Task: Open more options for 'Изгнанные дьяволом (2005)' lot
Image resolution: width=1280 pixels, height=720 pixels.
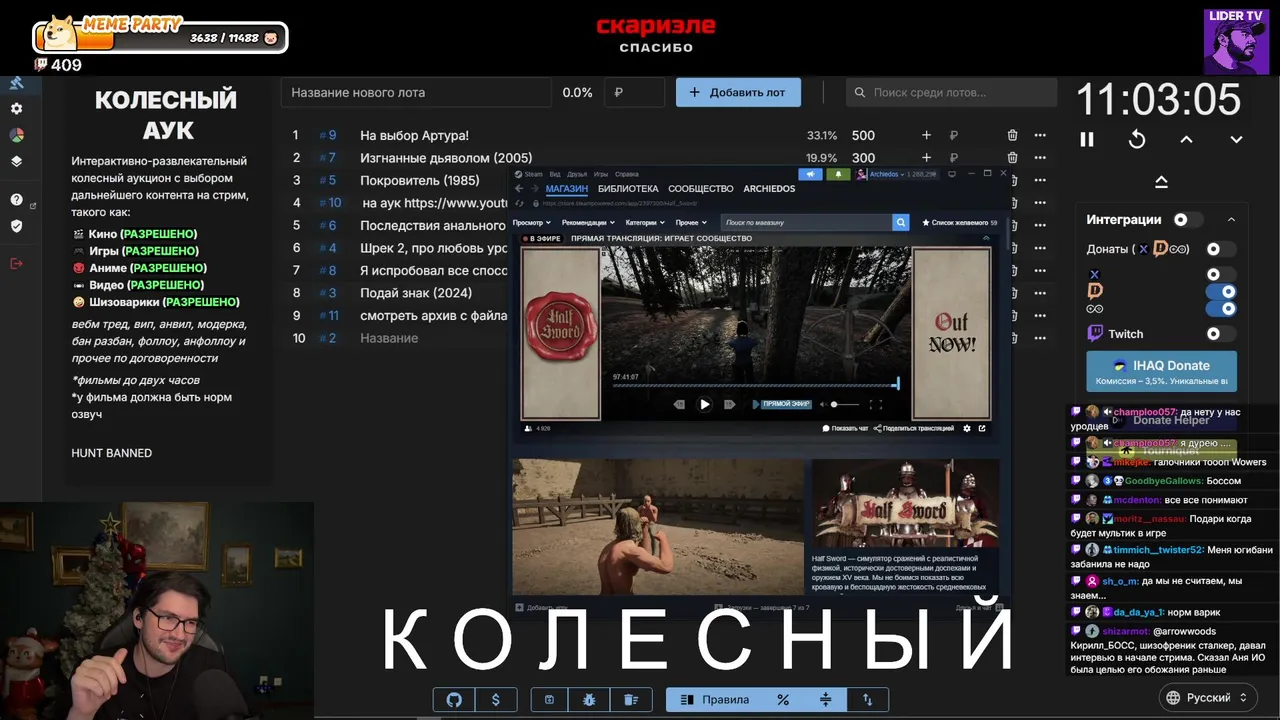Action: click(x=1040, y=158)
